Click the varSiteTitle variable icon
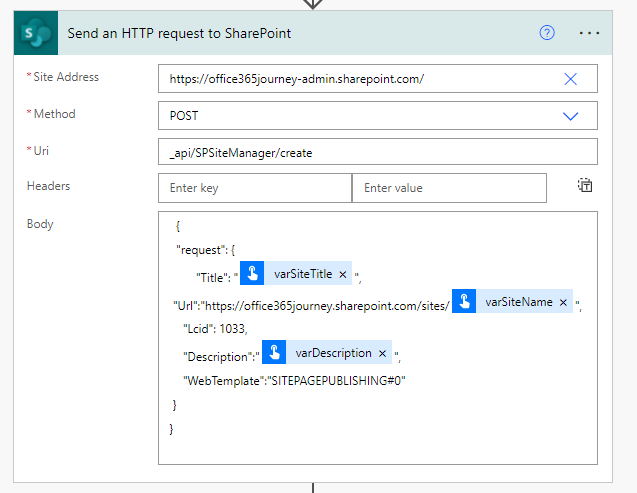 click(252, 273)
